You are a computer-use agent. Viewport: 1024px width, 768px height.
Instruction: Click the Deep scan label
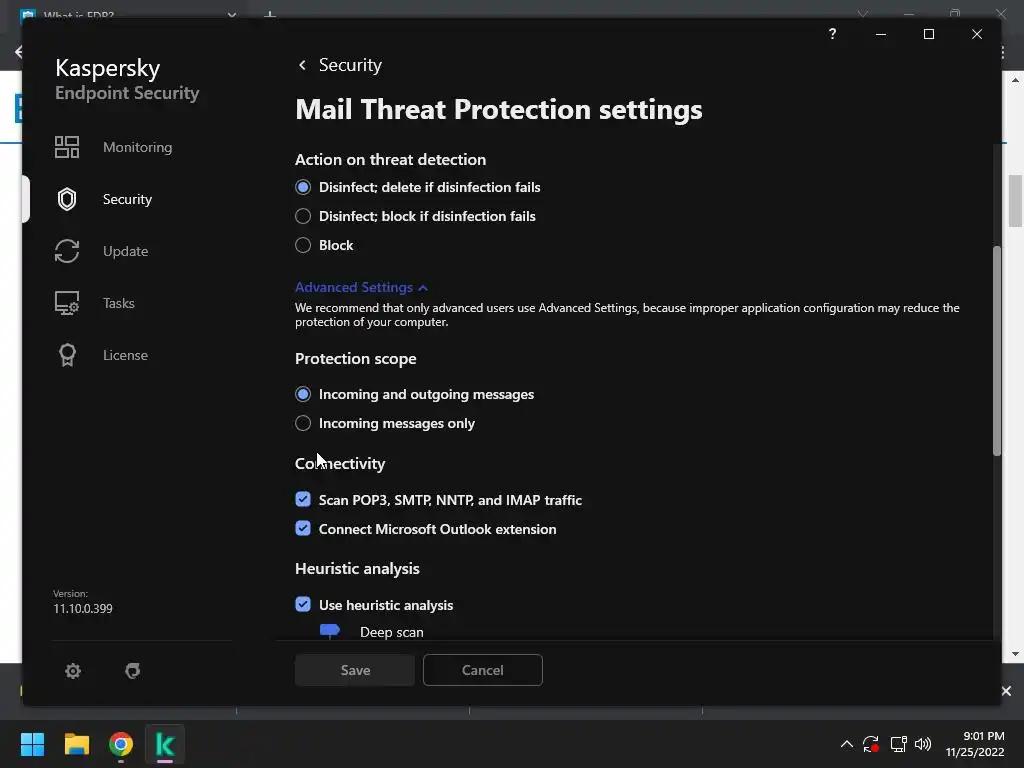(x=392, y=632)
